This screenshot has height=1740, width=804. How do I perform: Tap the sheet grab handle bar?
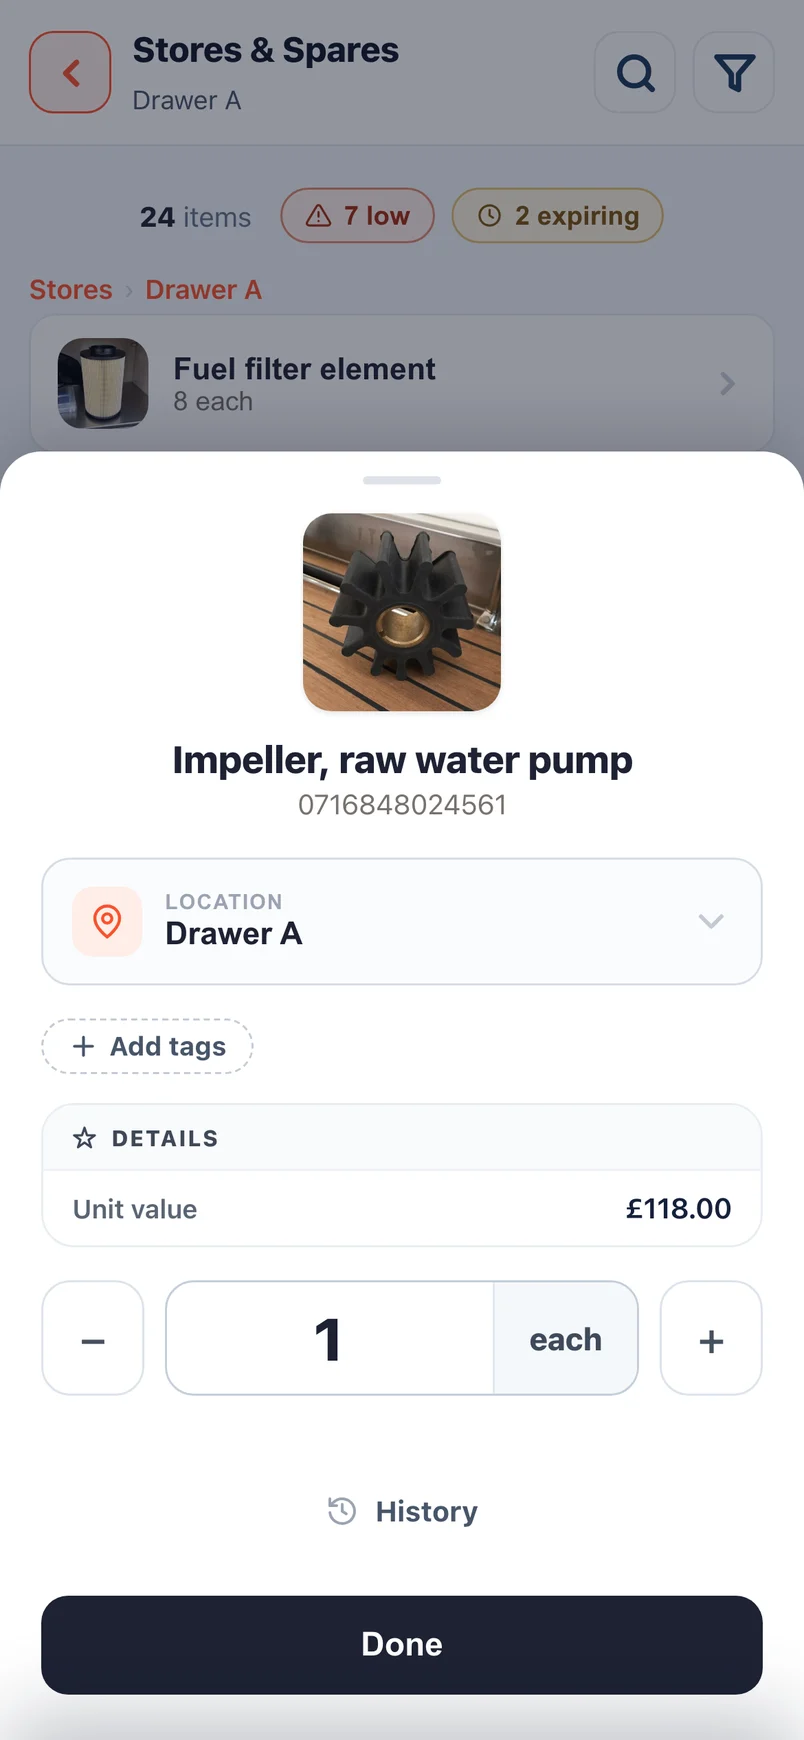402,481
